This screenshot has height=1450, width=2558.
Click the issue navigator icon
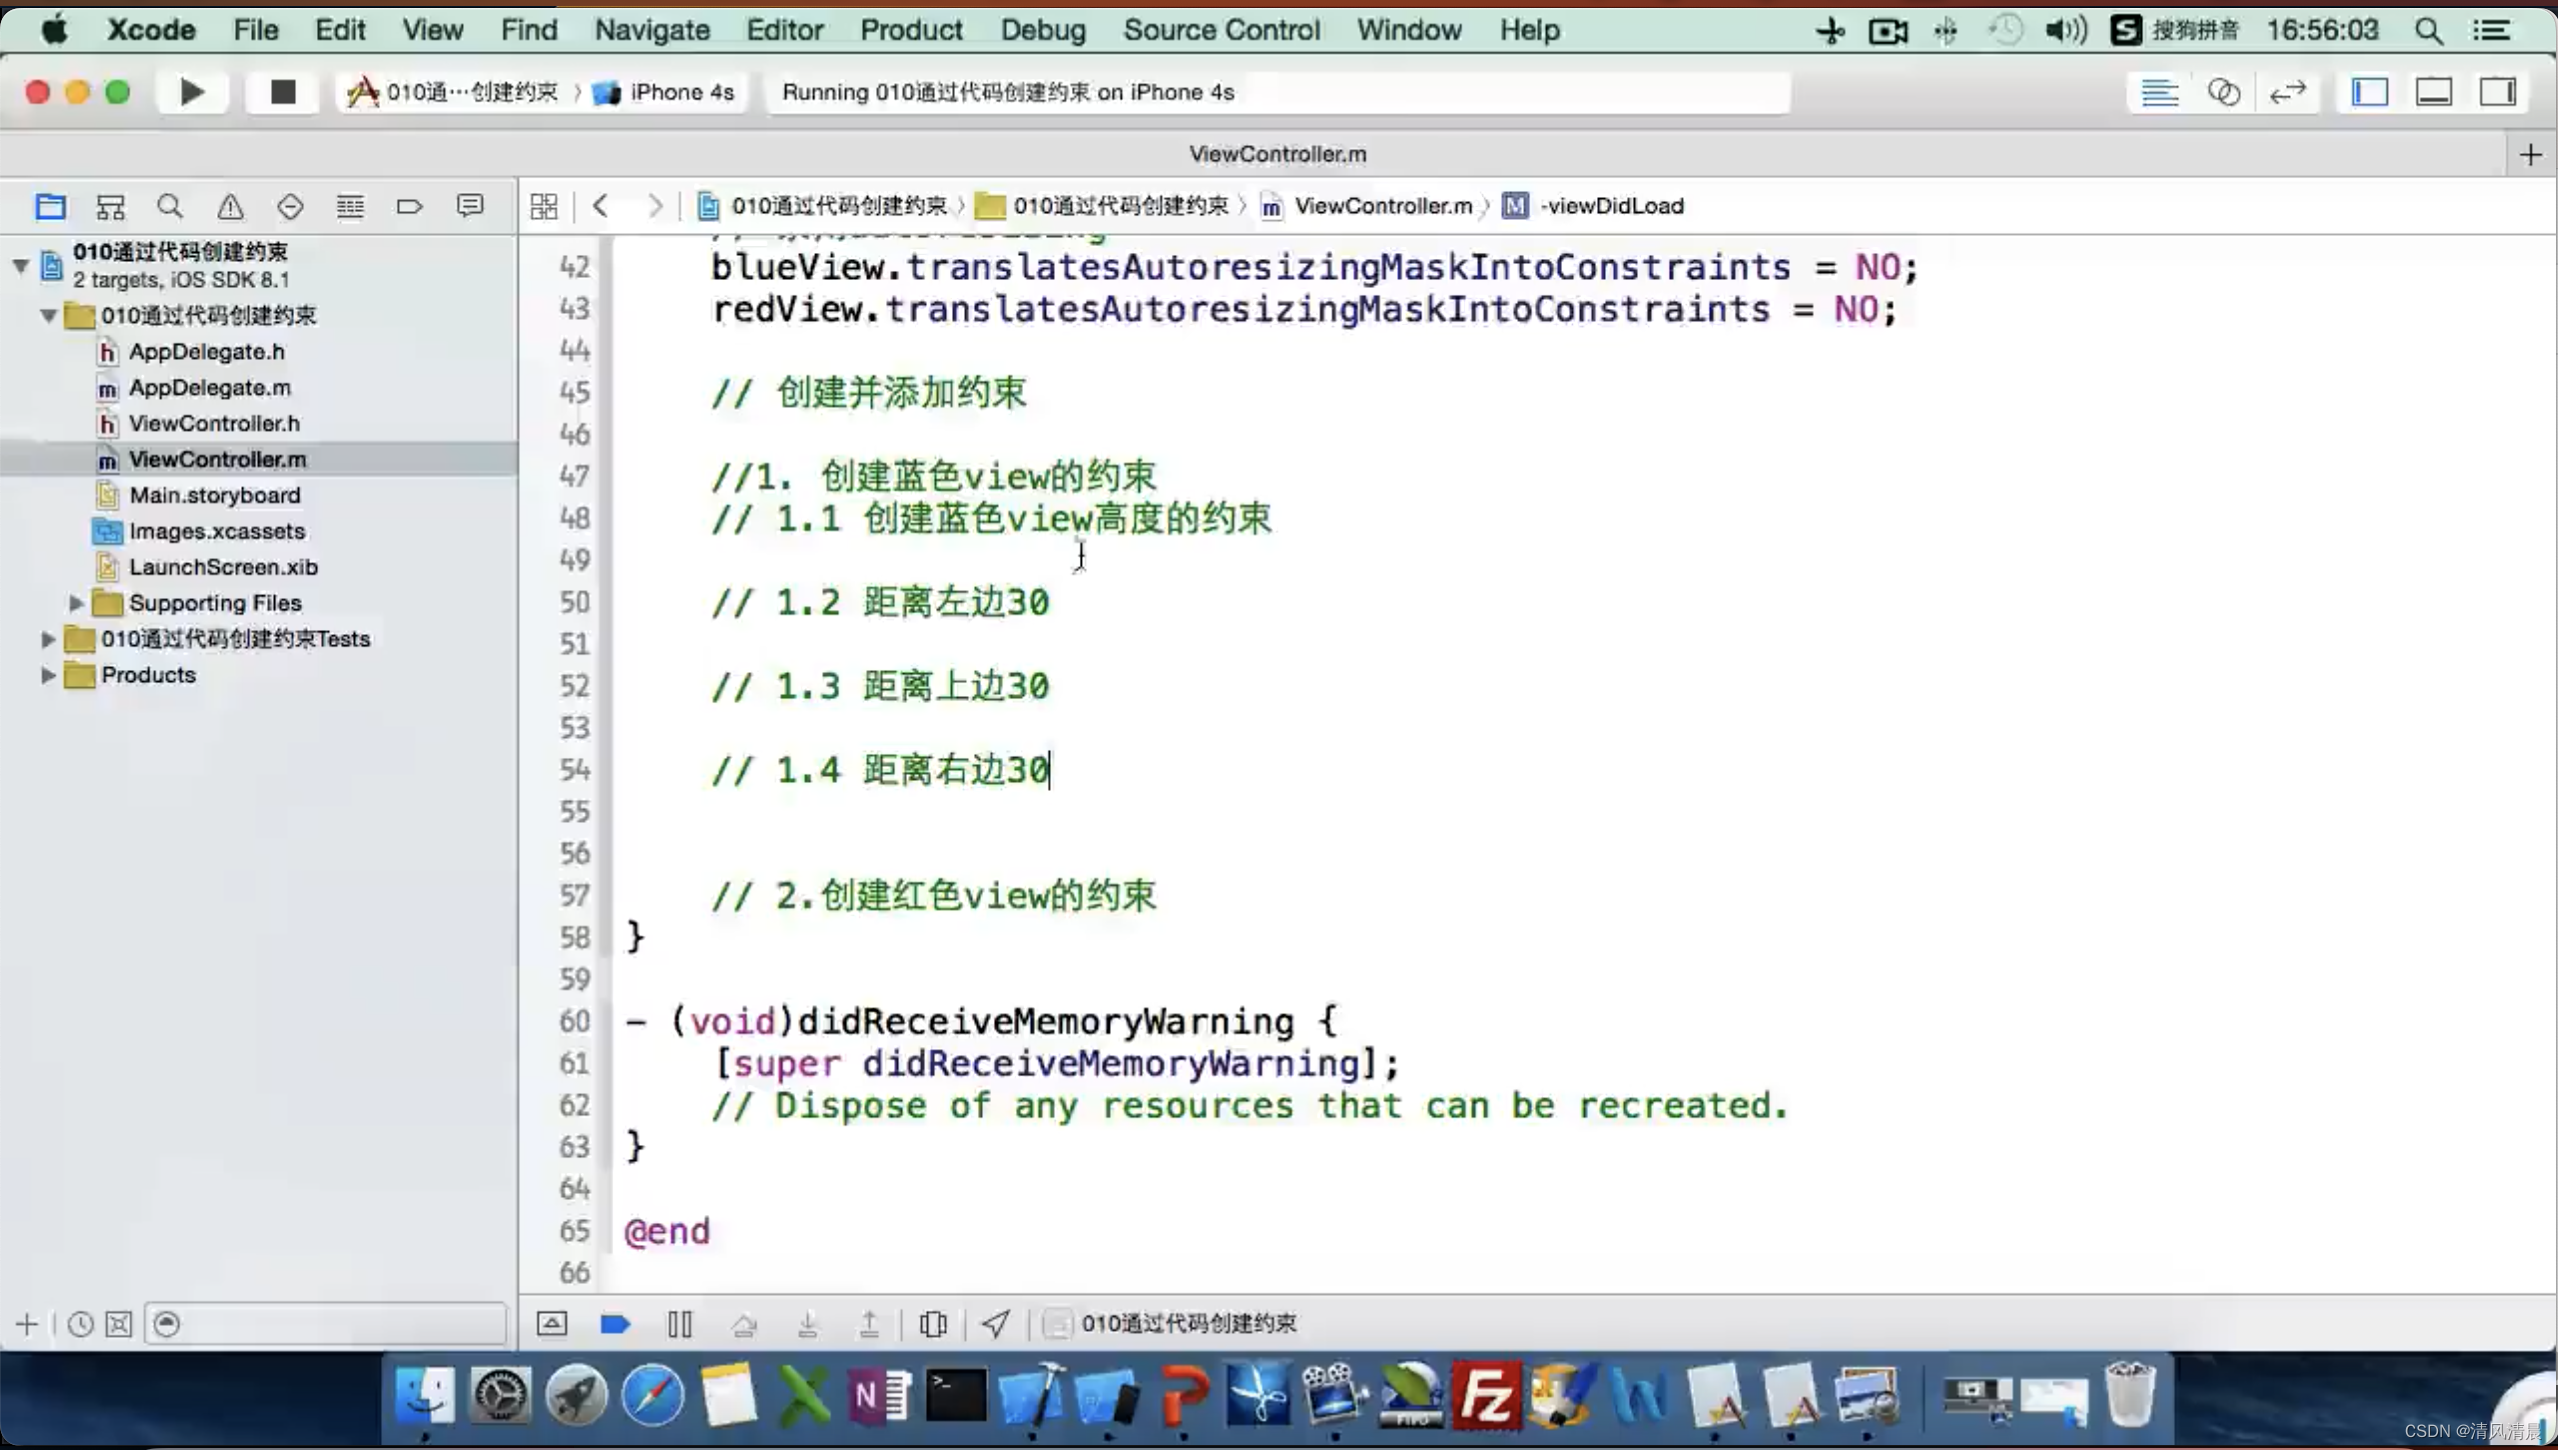(230, 206)
